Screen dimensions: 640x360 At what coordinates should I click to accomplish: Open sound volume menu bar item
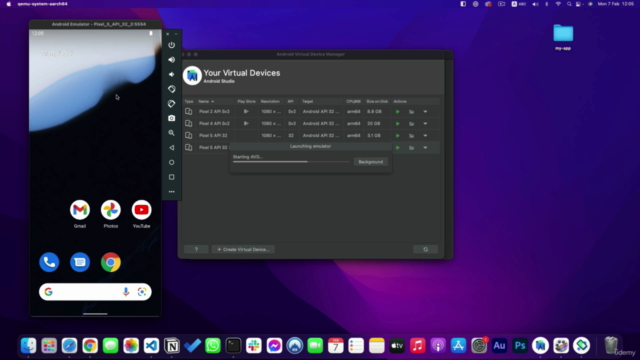click(x=535, y=4)
